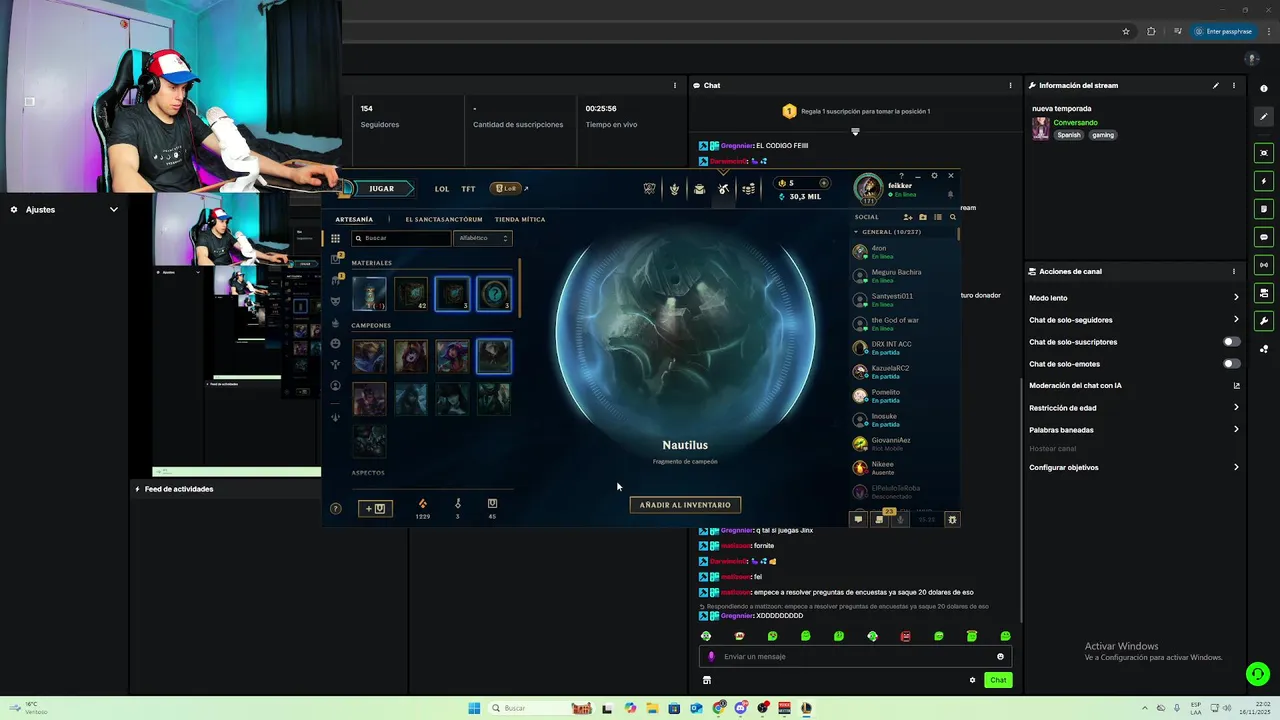Image resolution: width=1280 pixels, height=720 pixels.
Task: Open the Alfabético sort dropdown
Action: [x=483, y=238]
